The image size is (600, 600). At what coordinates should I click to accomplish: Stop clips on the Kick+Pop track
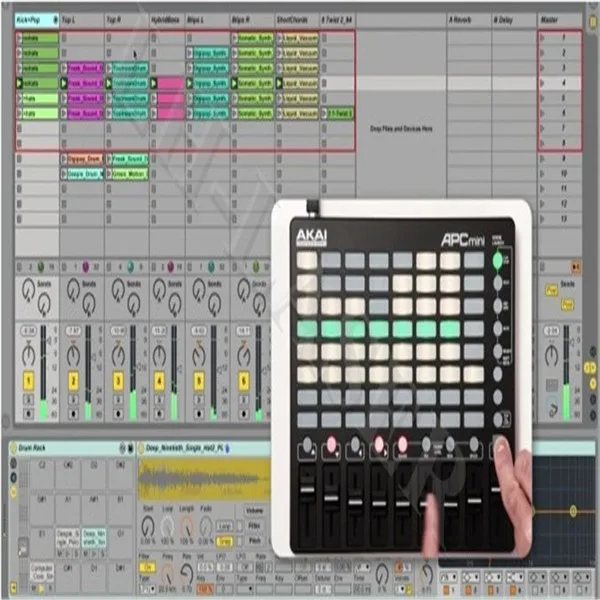point(20,267)
